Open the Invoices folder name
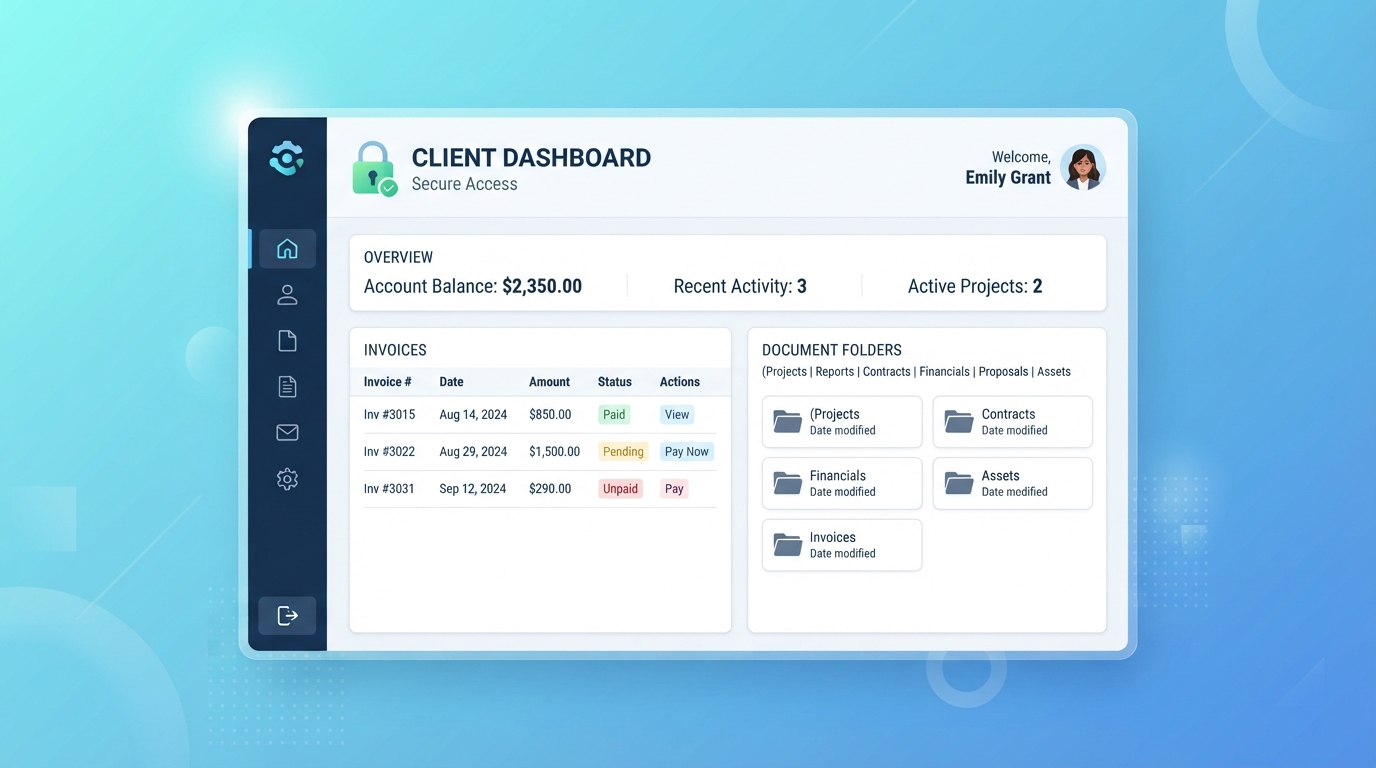The width and height of the screenshot is (1376, 768). tap(833, 537)
